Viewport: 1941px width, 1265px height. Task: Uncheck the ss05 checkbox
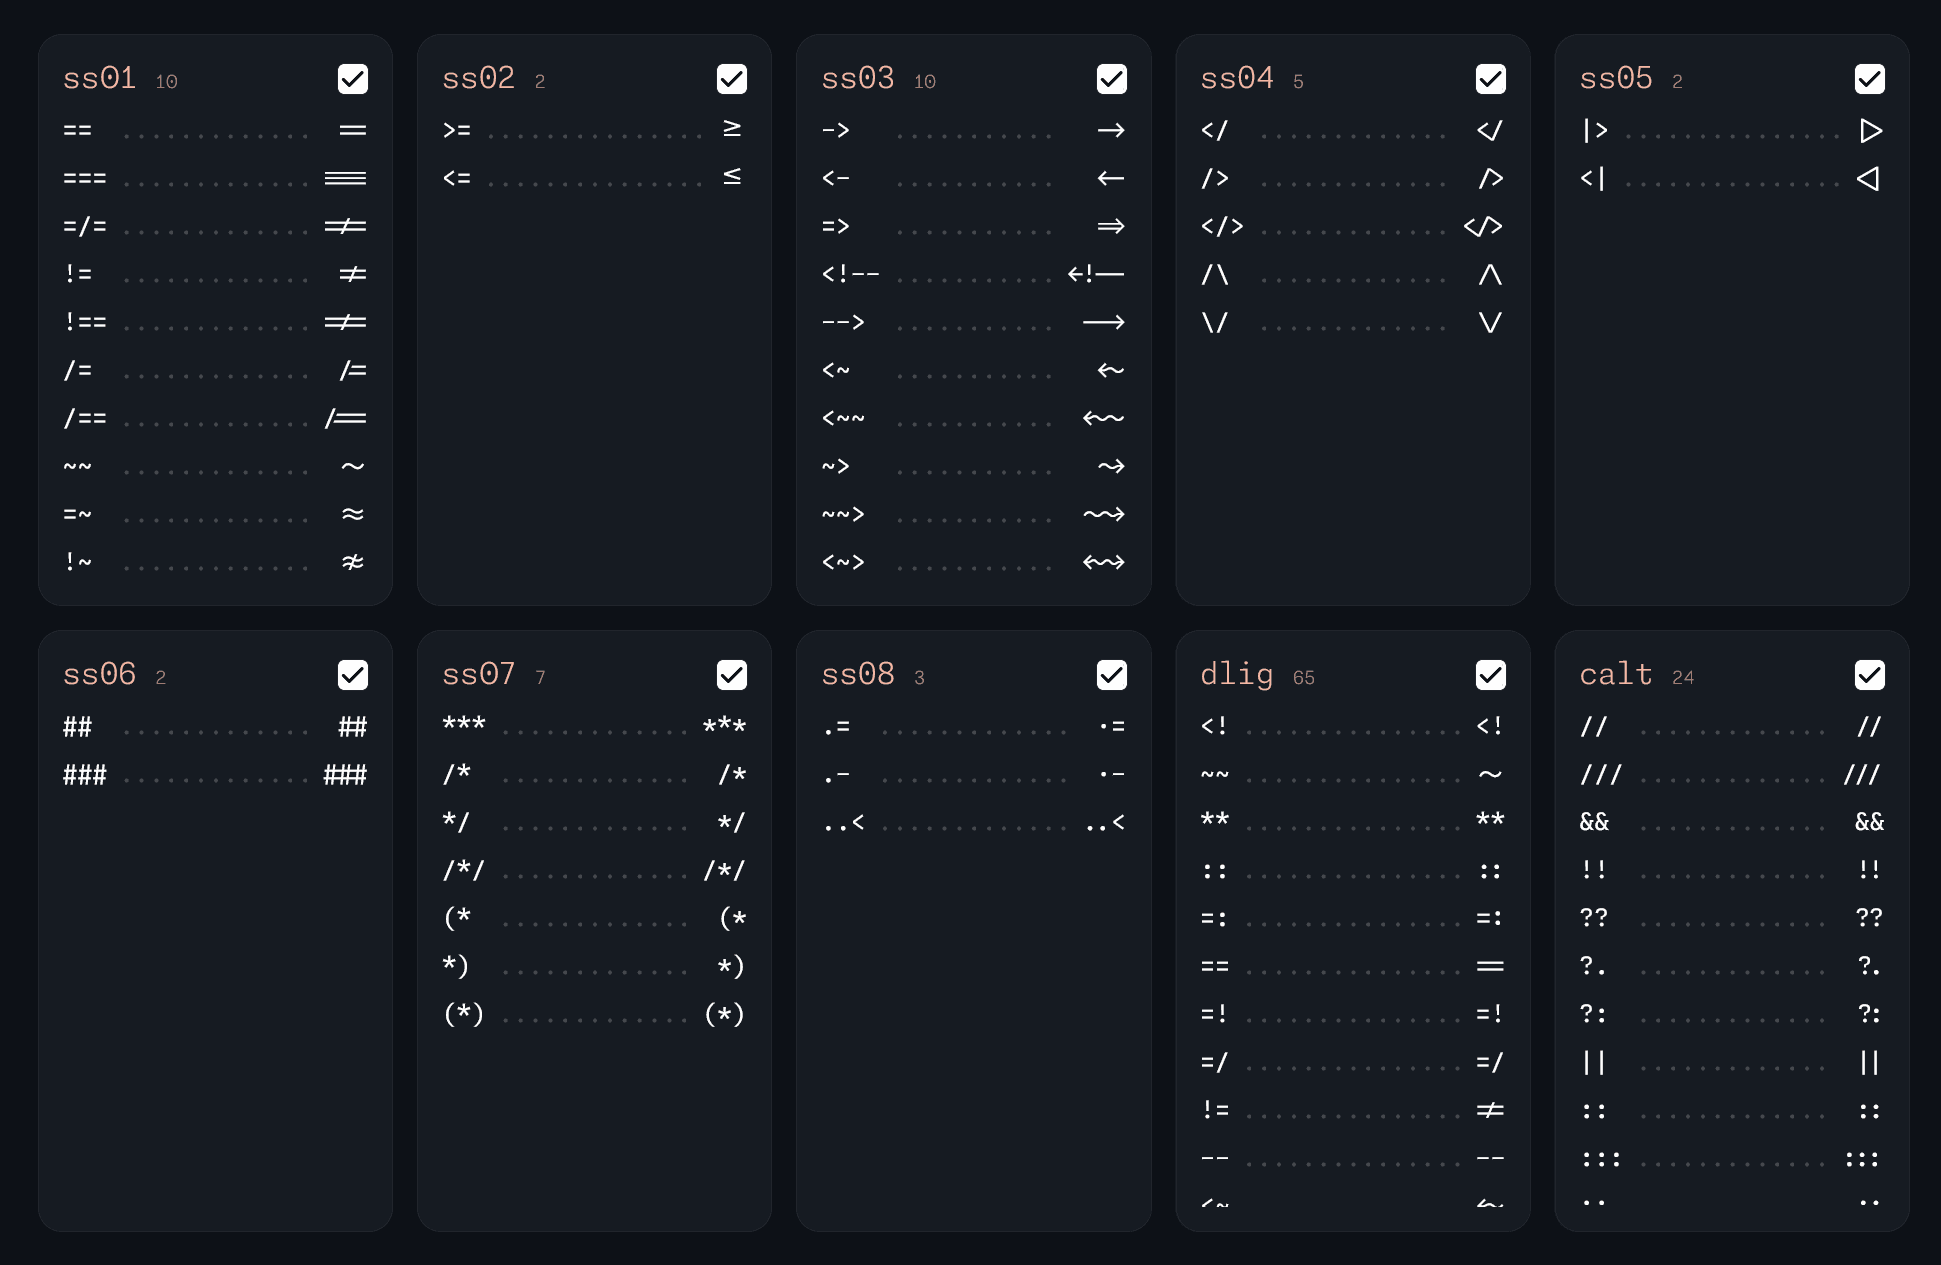tap(1870, 79)
